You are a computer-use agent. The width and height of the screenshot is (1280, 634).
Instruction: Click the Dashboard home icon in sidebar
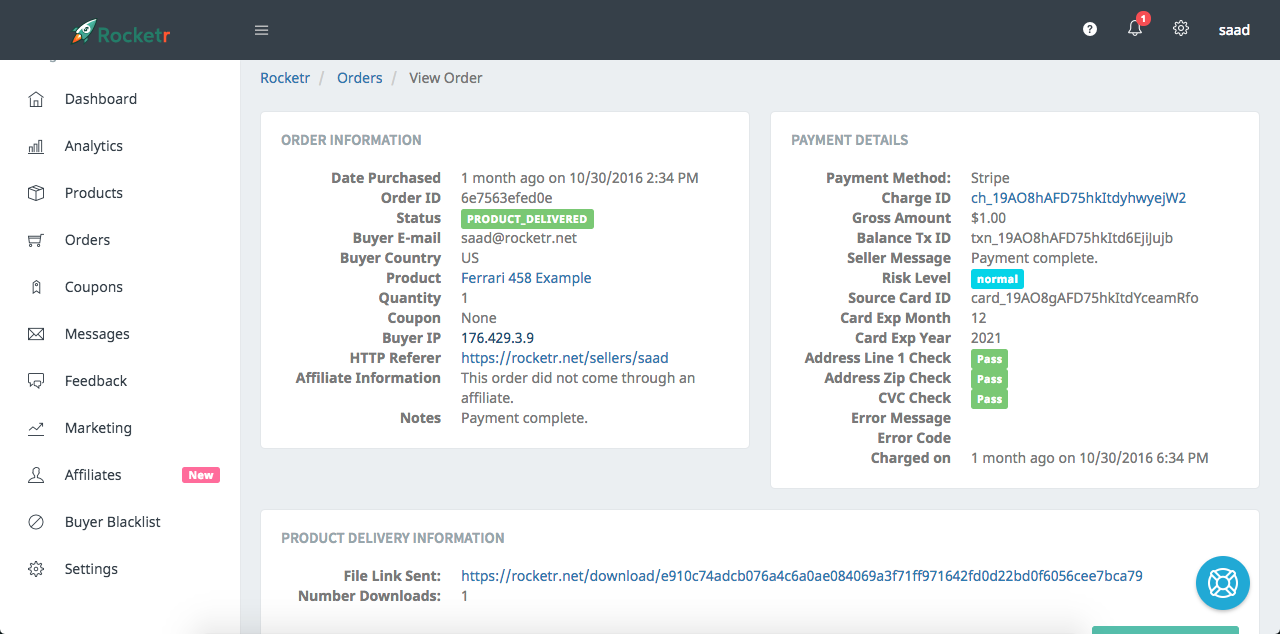click(36, 99)
